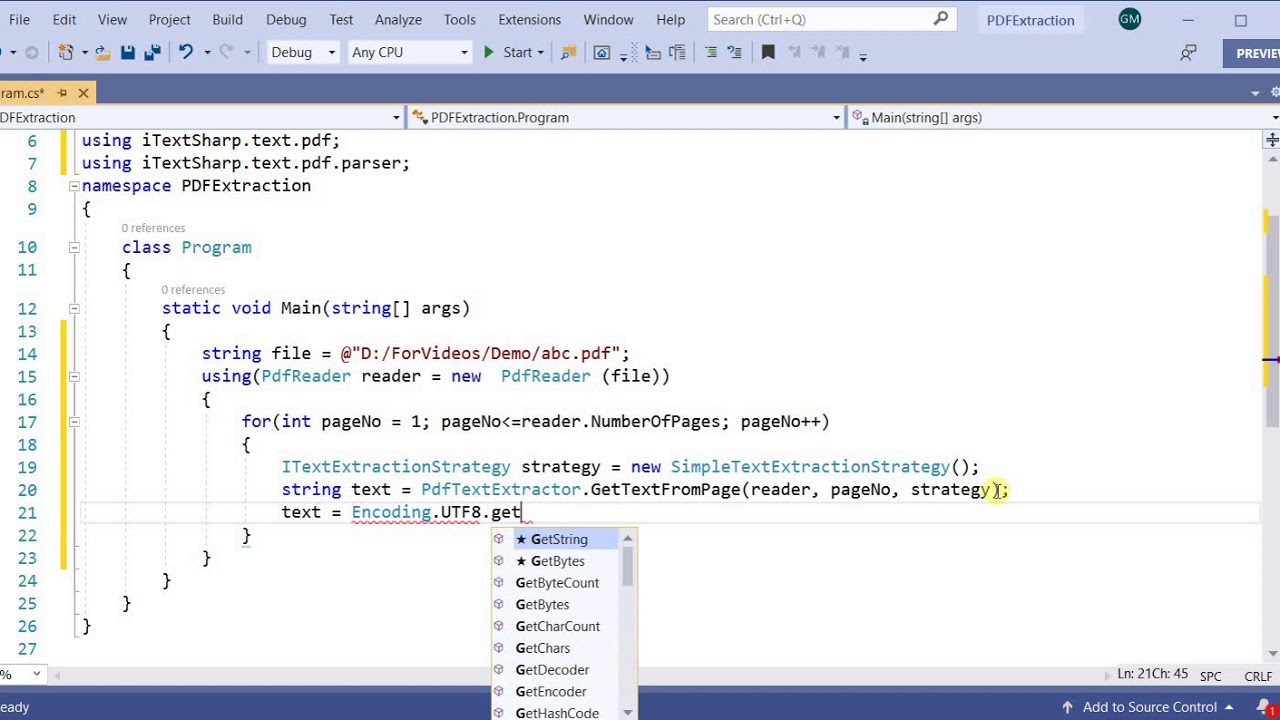Open the Extensions menu
This screenshot has width=1280, height=720.
pyautogui.click(x=529, y=19)
